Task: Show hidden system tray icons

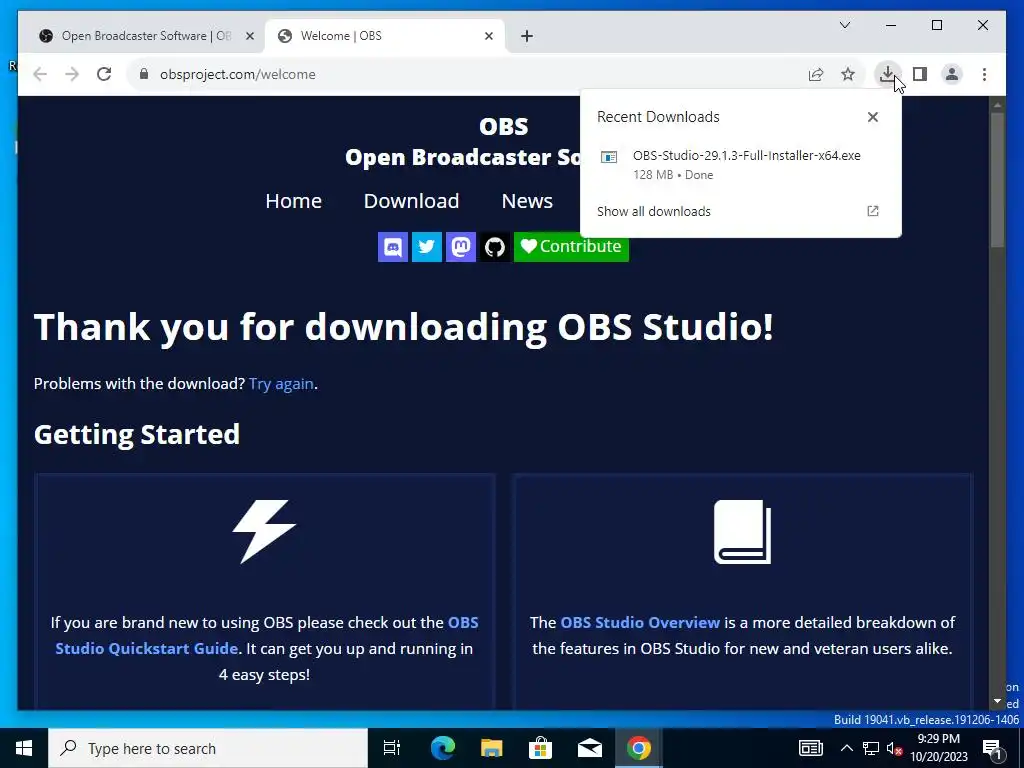Action: click(x=846, y=748)
